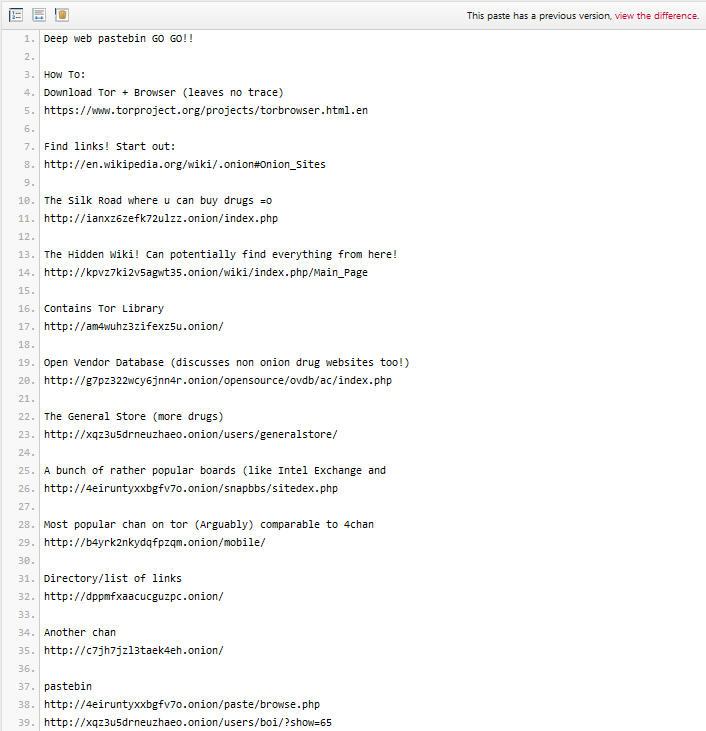This screenshot has height=731, width=706.
Task: Click the Hidden Wiki Main_Page URL line
Action: [x=206, y=273]
